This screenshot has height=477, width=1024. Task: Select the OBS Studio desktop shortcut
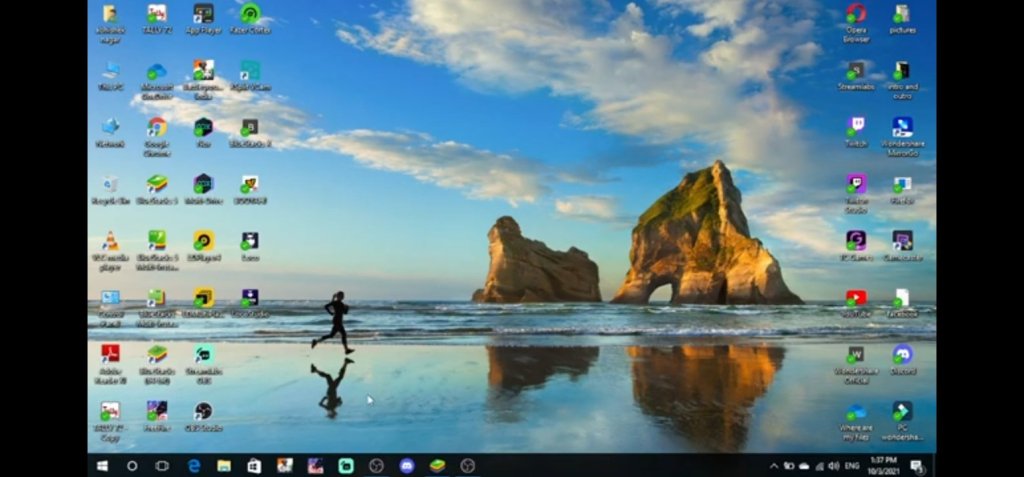(x=203, y=412)
